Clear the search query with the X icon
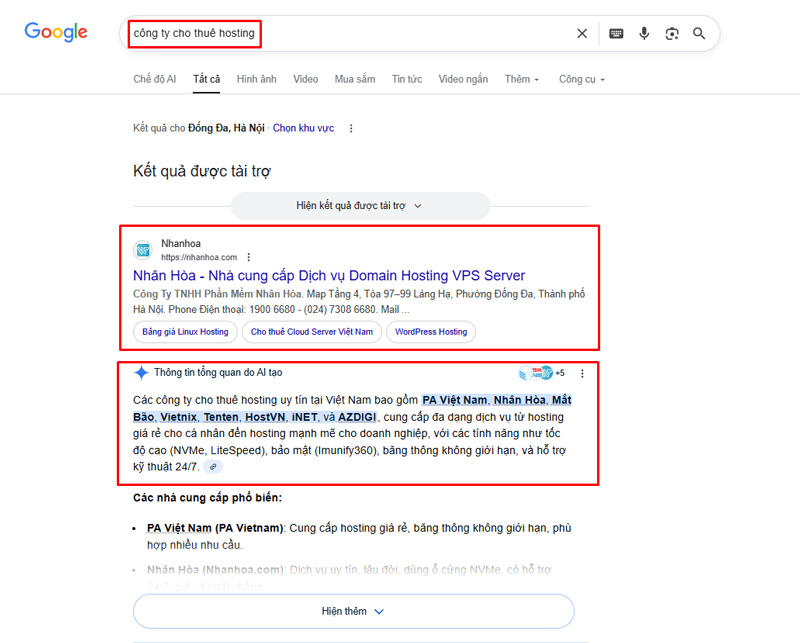Screen dimensions: 800x643 pos(582,33)
